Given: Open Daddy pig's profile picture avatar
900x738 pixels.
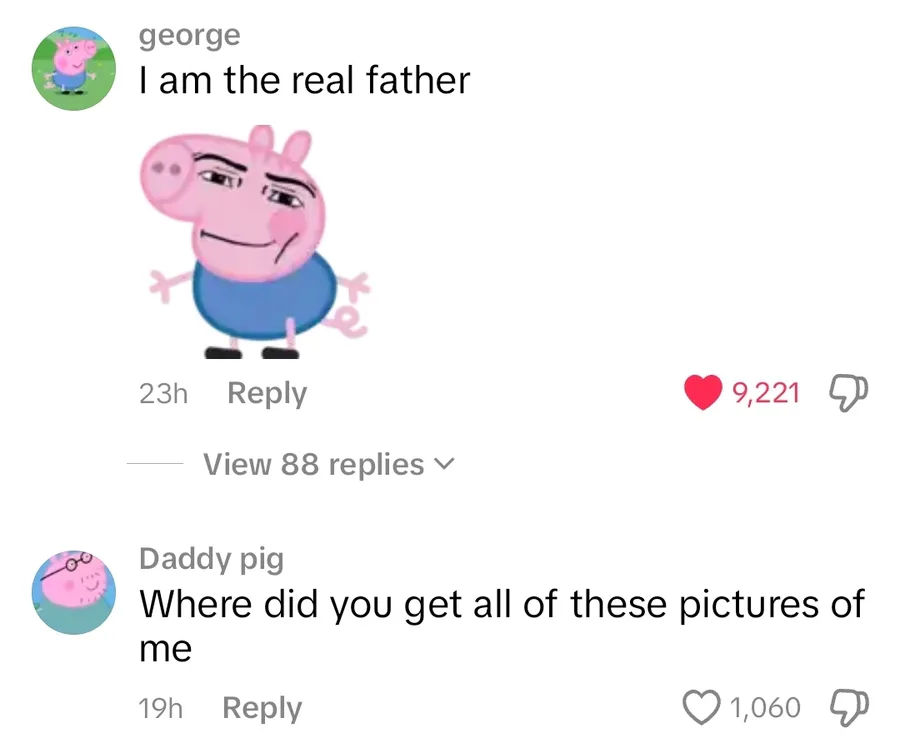Looking at the screenshot, I should (x=75, y=592).
